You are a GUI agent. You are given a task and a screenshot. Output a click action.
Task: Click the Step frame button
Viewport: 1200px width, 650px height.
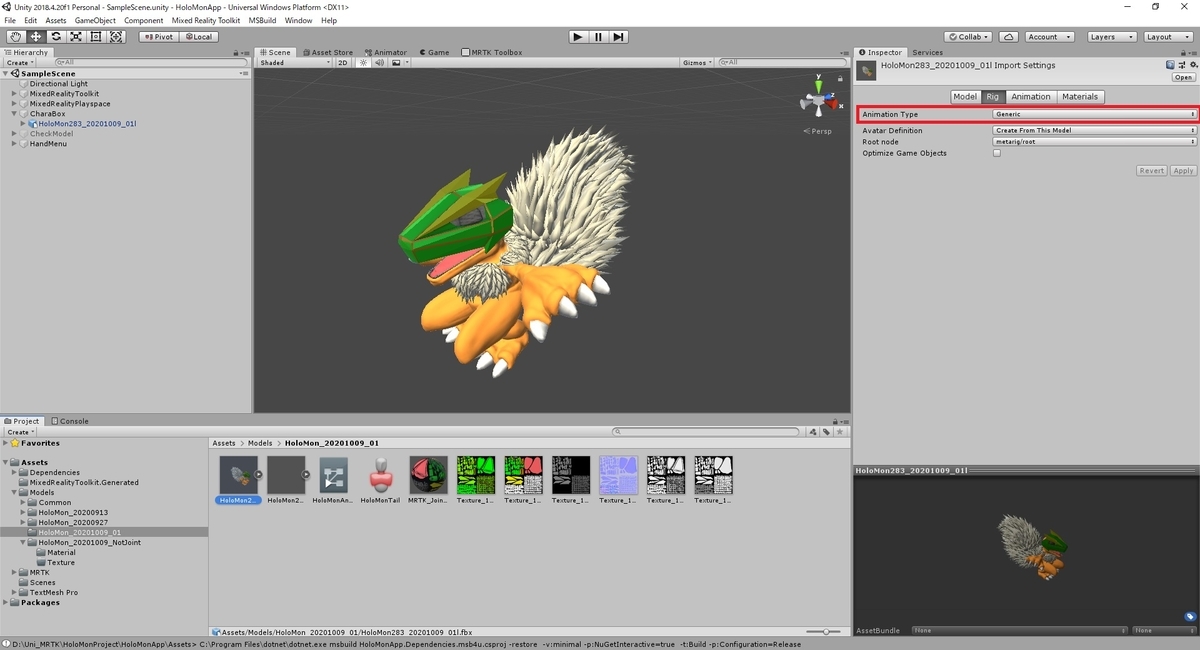[619, 37]
